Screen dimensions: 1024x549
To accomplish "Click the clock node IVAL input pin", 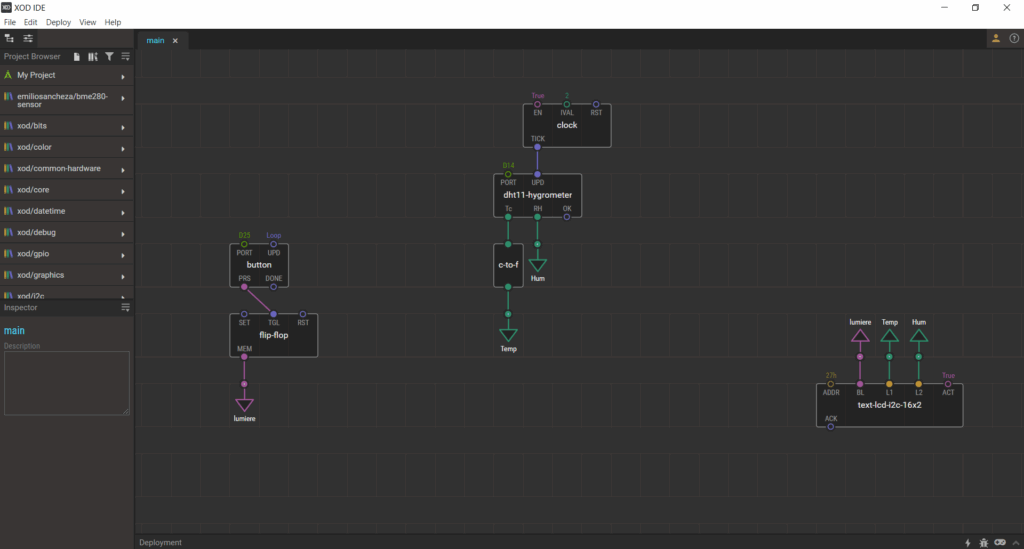I will pos(567,104).
